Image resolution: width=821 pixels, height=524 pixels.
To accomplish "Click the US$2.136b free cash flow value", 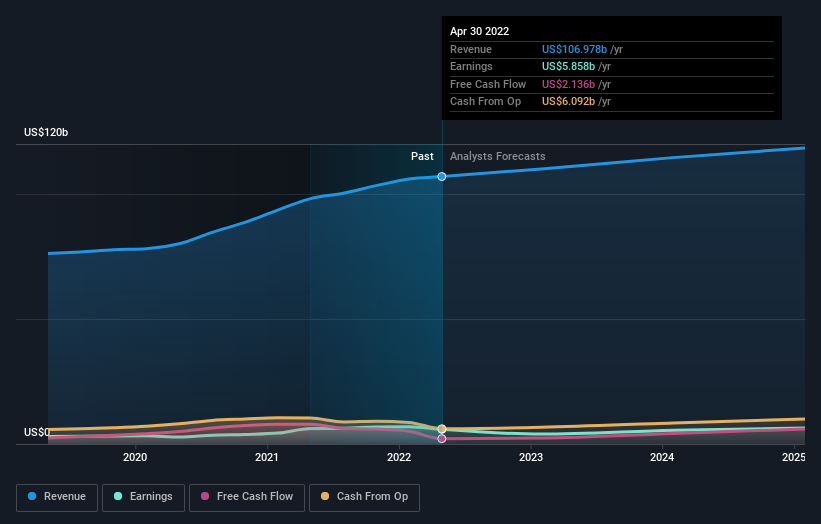I will point(568,84).
